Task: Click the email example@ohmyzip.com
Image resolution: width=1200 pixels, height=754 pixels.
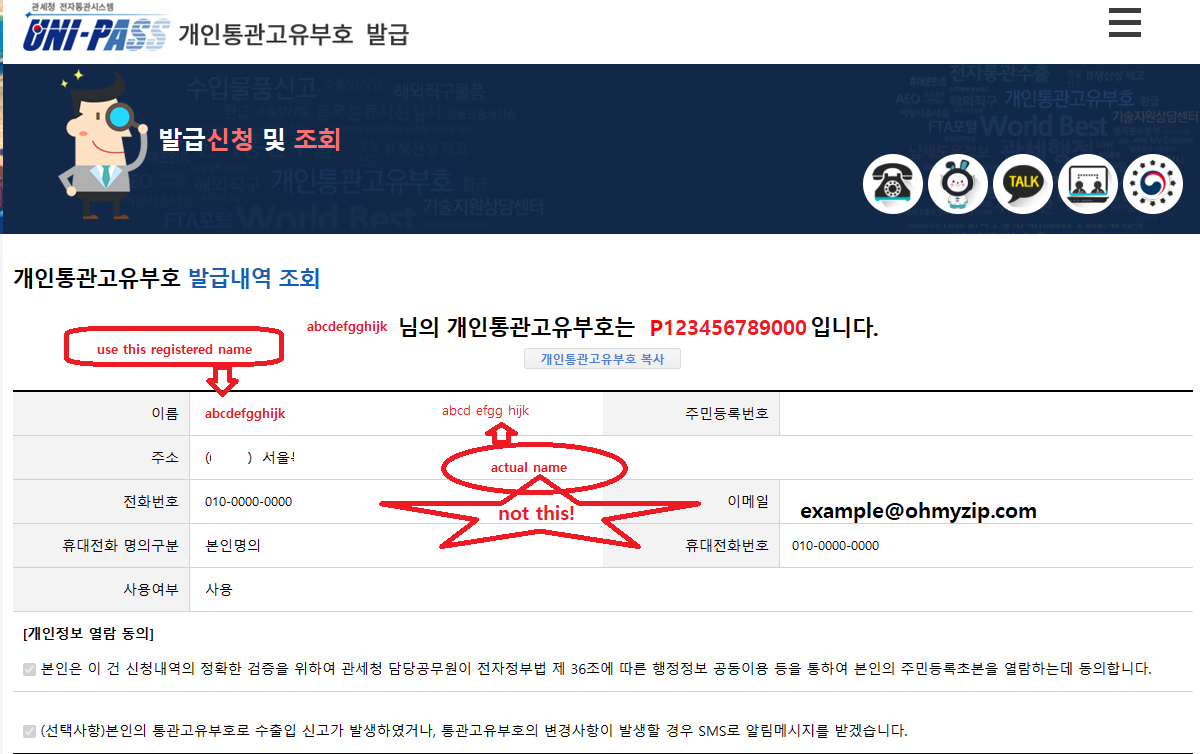Action: click(917, 511)
